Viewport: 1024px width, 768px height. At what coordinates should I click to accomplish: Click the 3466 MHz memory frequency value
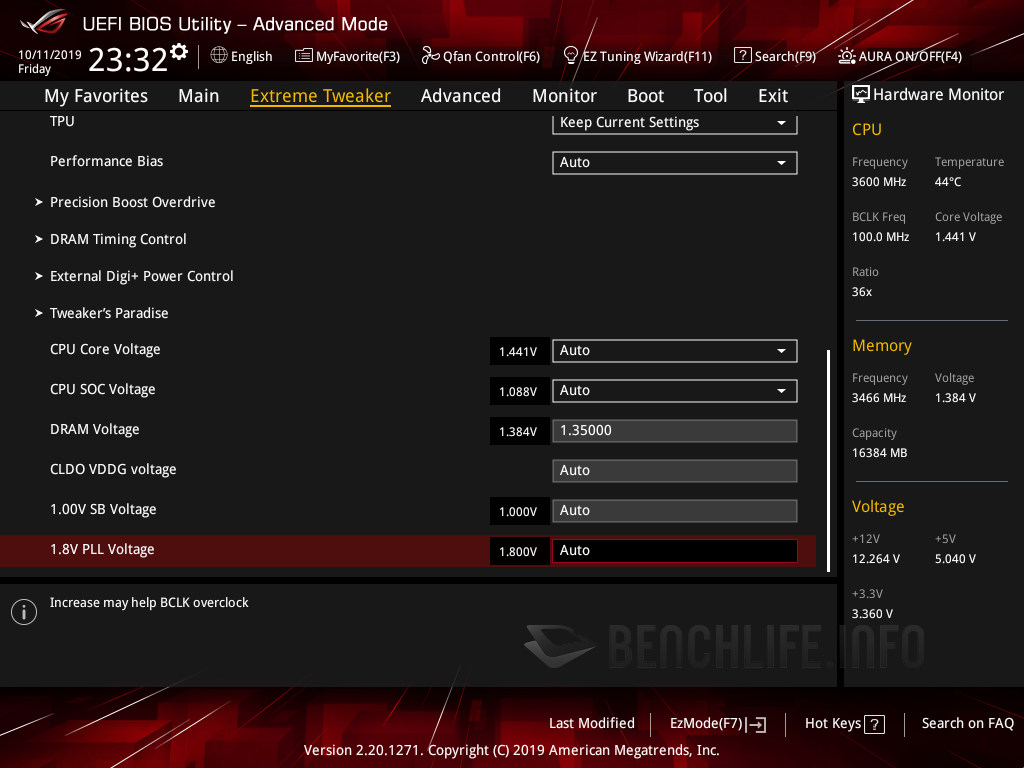(879, 398)
